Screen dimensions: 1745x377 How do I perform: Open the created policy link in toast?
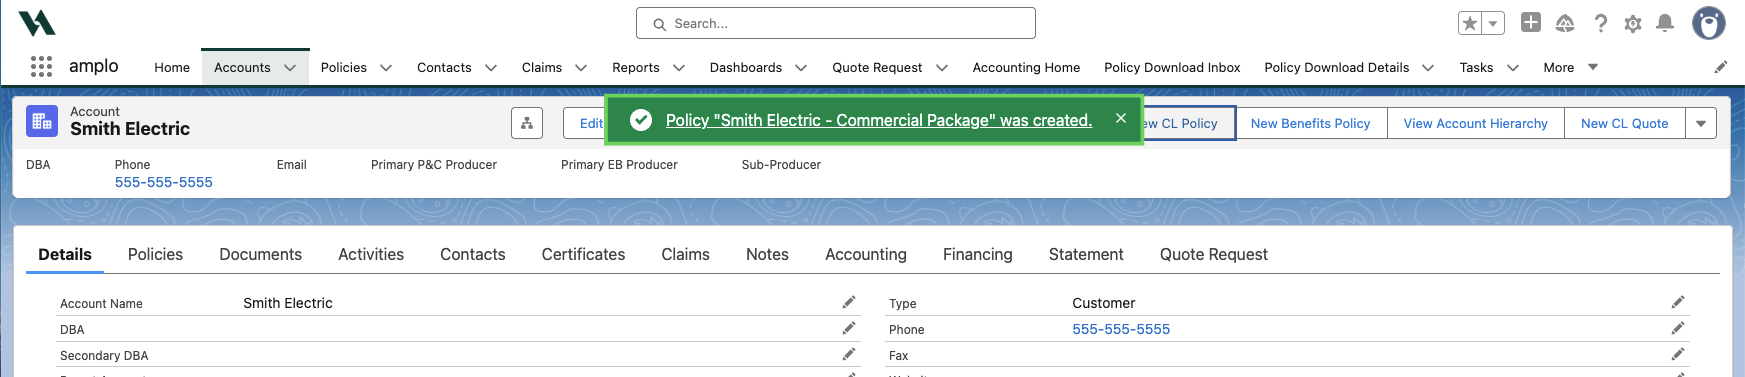878,120
